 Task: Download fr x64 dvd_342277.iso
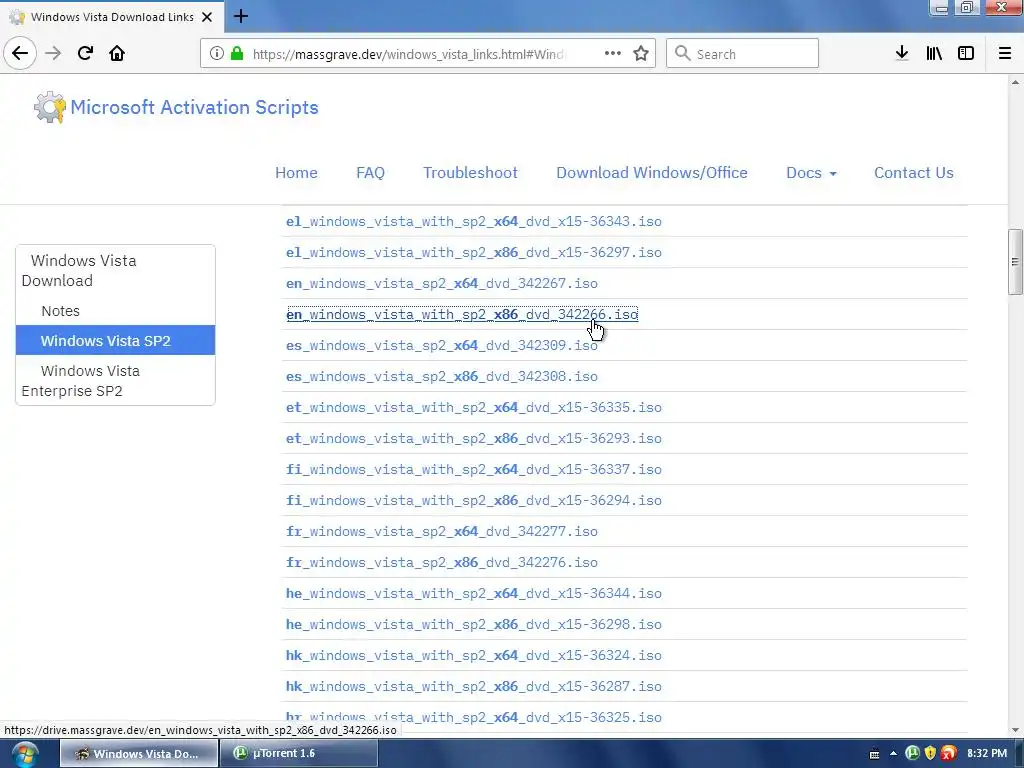(441, 532)
